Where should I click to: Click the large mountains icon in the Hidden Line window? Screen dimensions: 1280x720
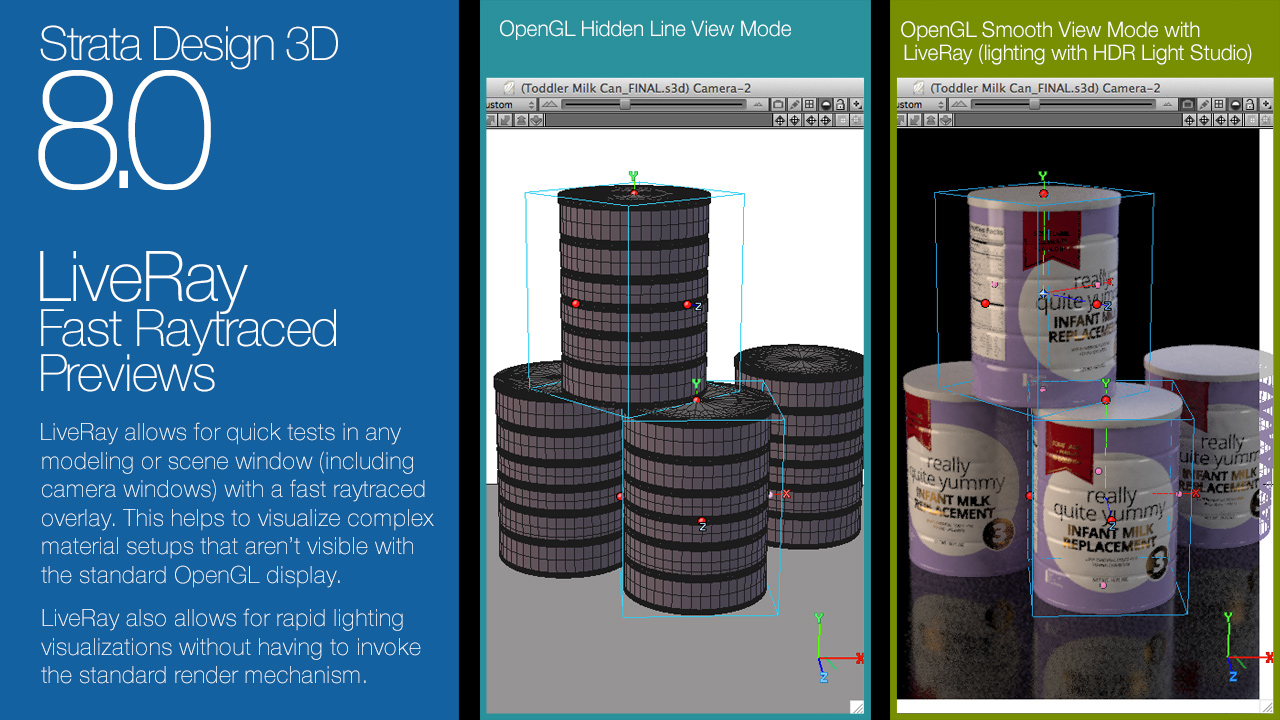click(550, 104)
